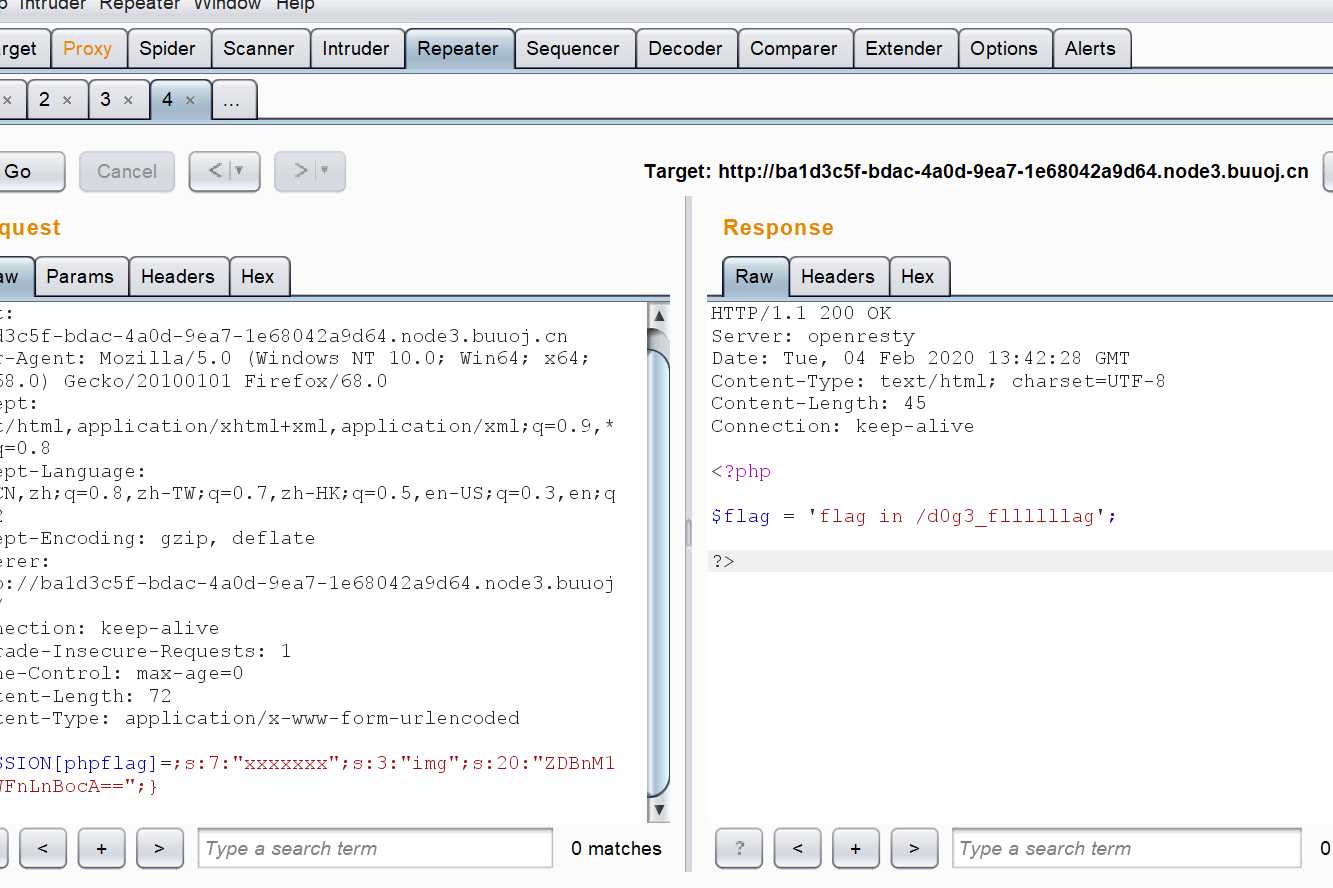The image size is (1333, 888).
Task: Open the request Params tab
Action: (x=80, y=277)
